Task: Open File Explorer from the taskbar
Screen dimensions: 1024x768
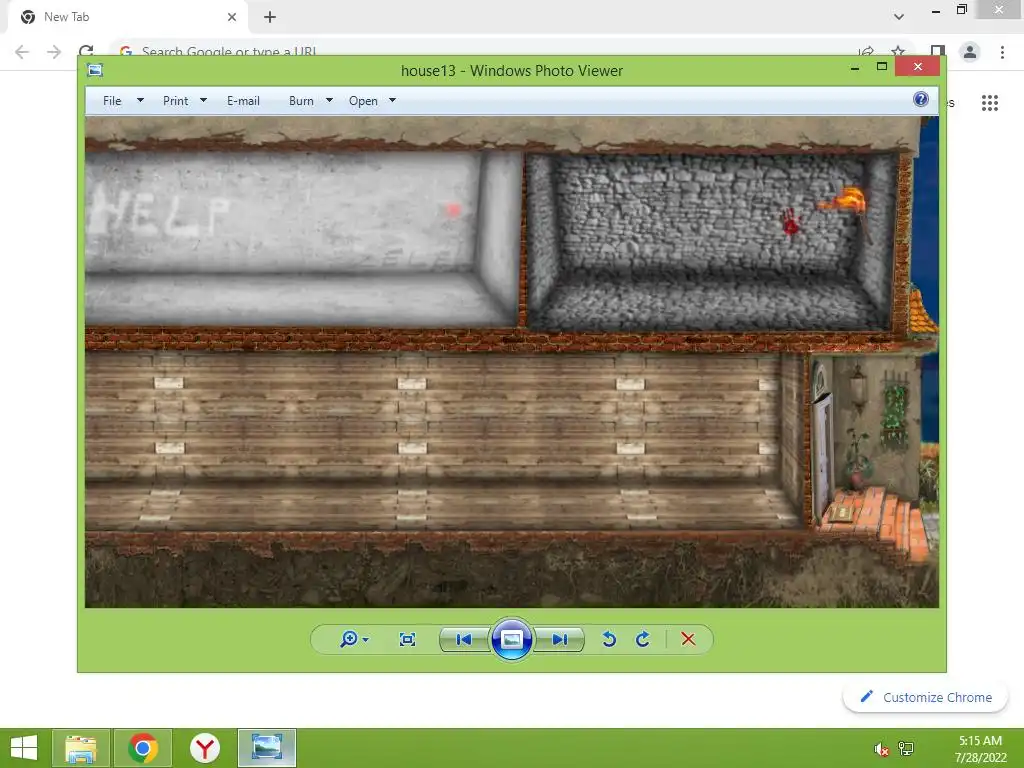Action: click(x=80, y=748)
